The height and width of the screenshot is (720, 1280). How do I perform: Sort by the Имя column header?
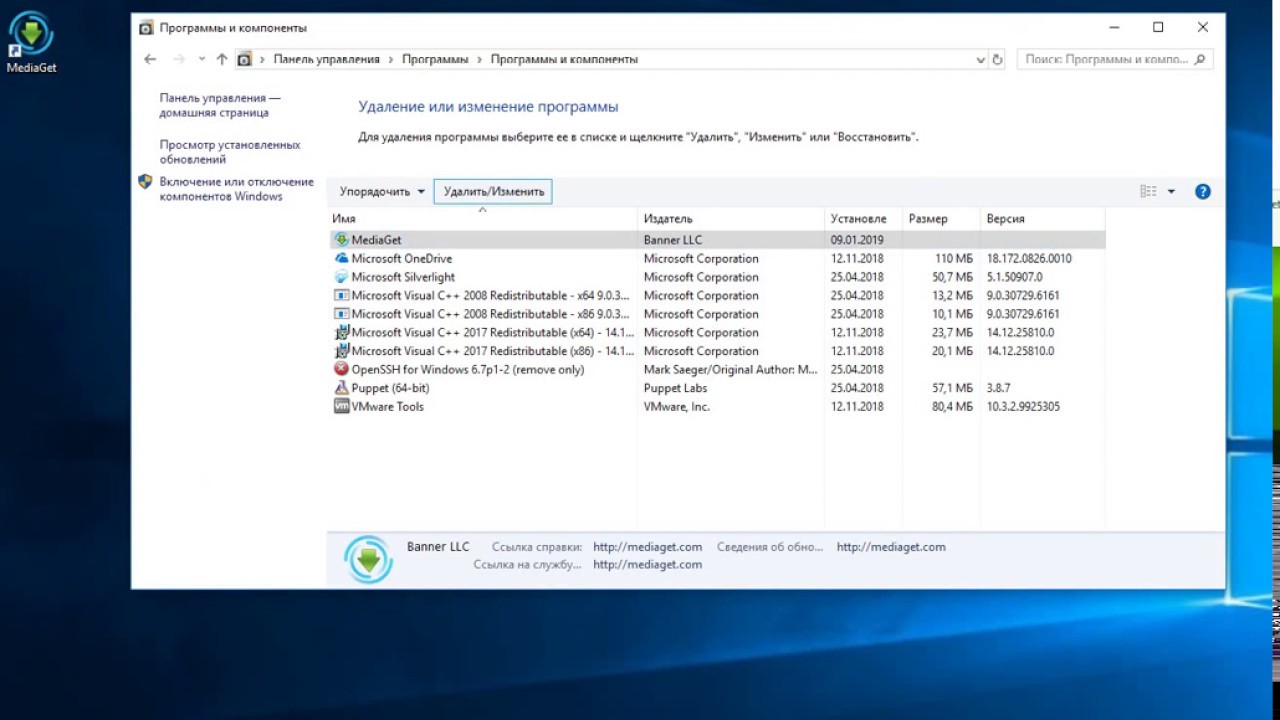pyautogui.click(x=483, y=218)
